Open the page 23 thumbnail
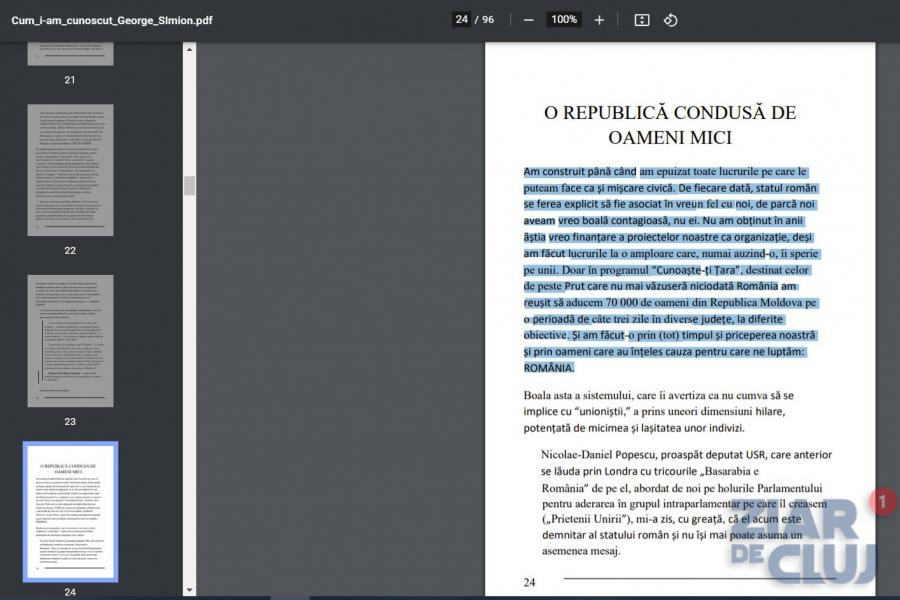The height and width of the screenshot is (600, 900). 70,341
